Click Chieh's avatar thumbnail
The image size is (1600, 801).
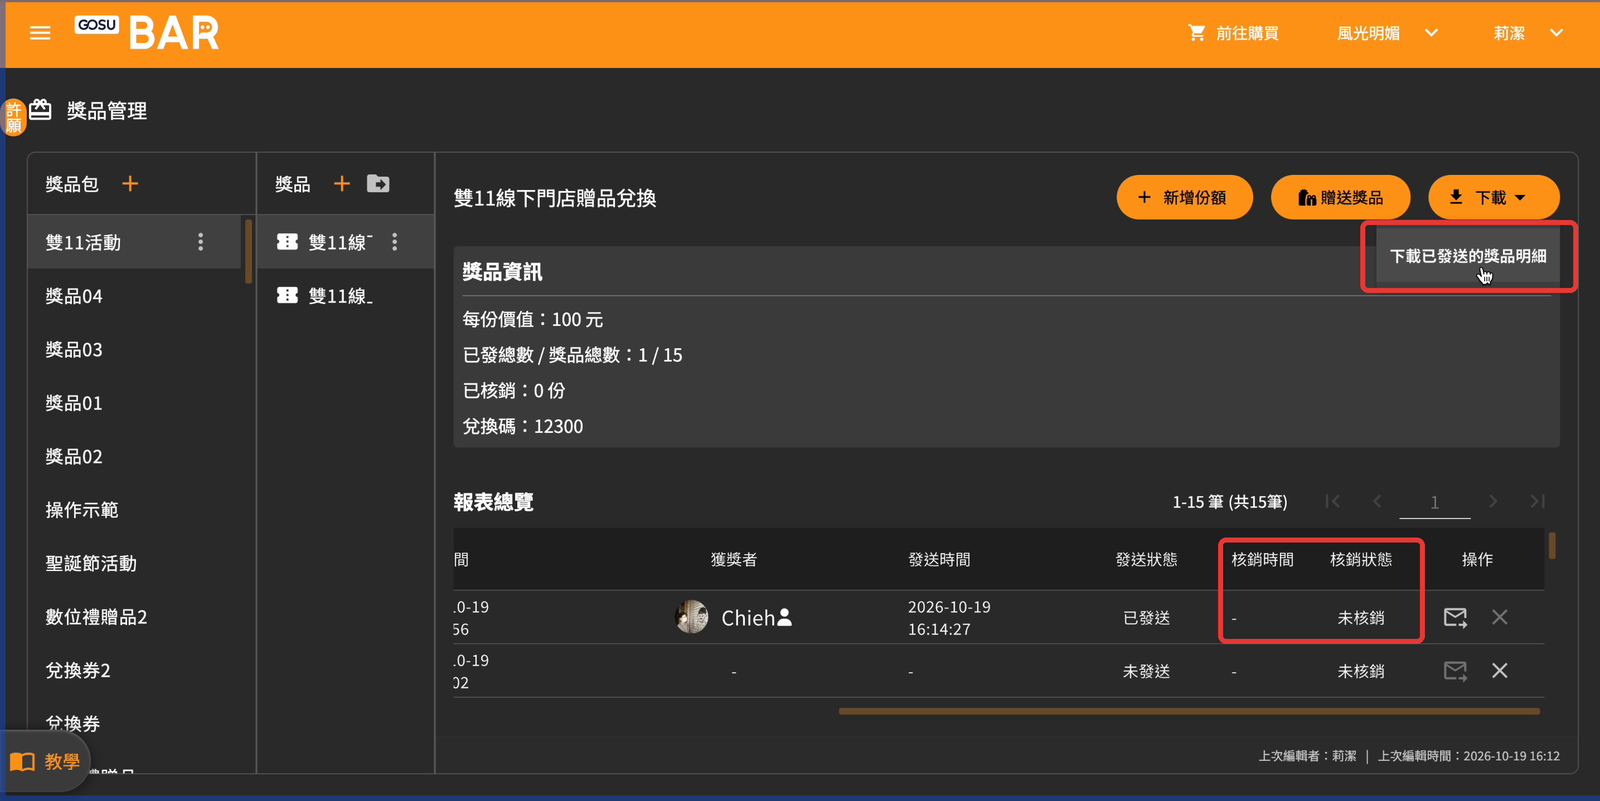(x=691, y=617)
